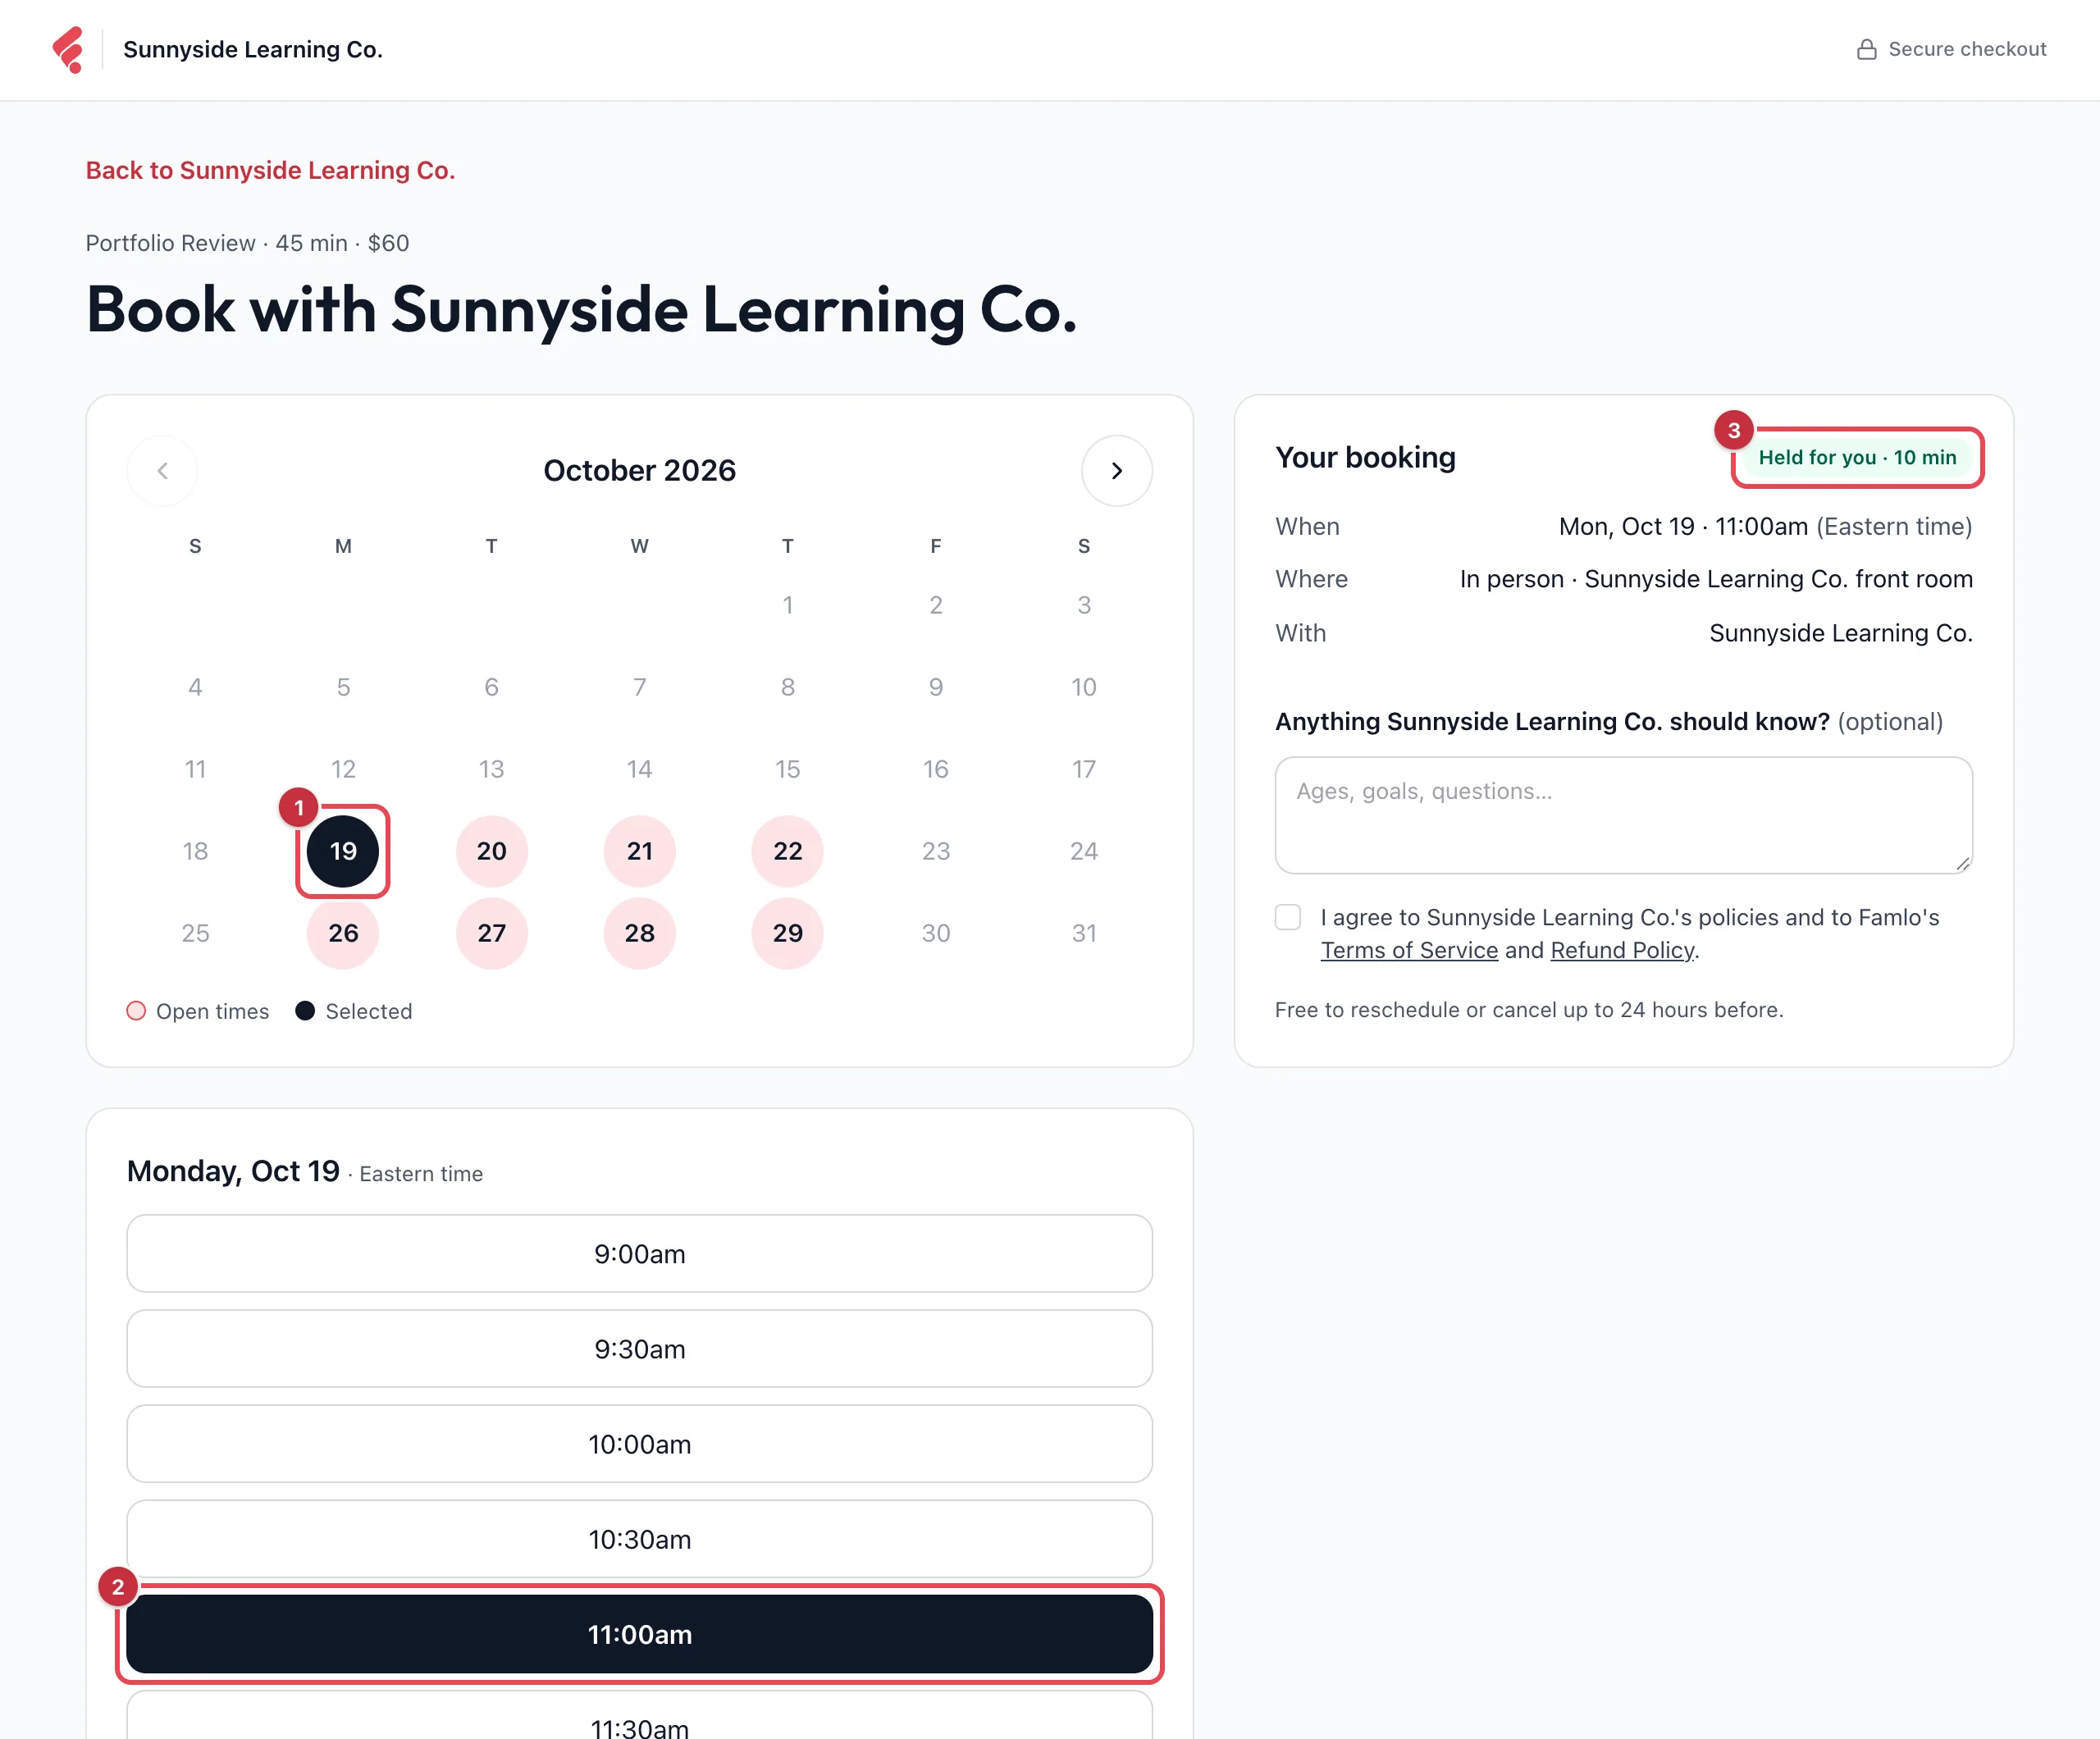Click the Portfolio Review 45 min $60 text
This screenshot has height=1739, width=2100.
(x=247, y=243)
